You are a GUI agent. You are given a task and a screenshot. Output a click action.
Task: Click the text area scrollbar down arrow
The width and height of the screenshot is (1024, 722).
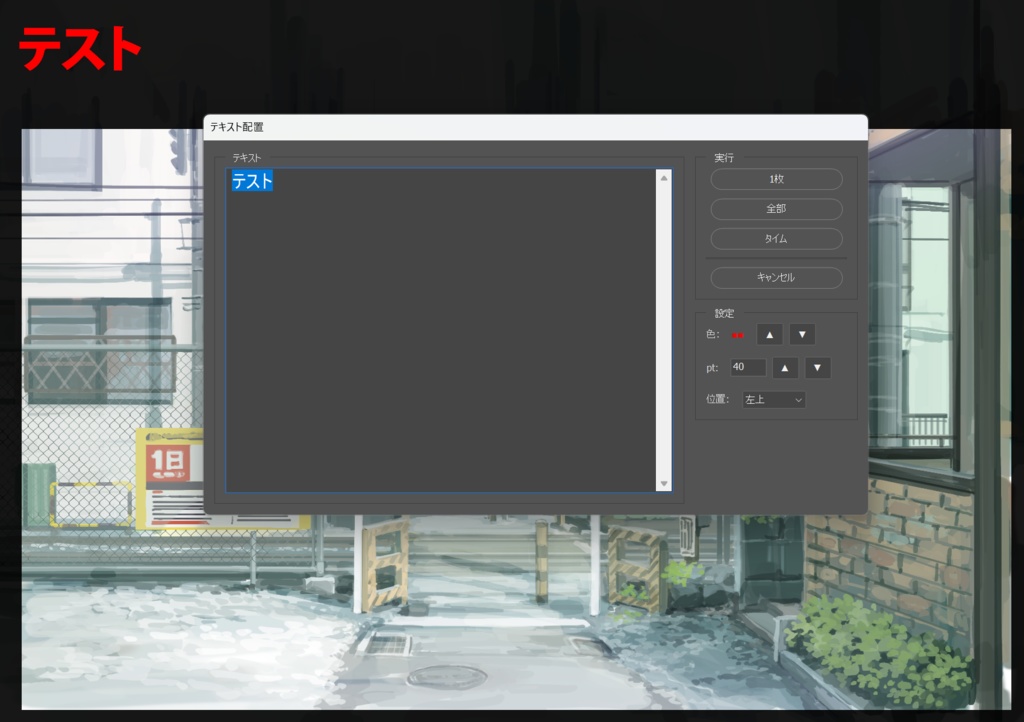point(664,484)
